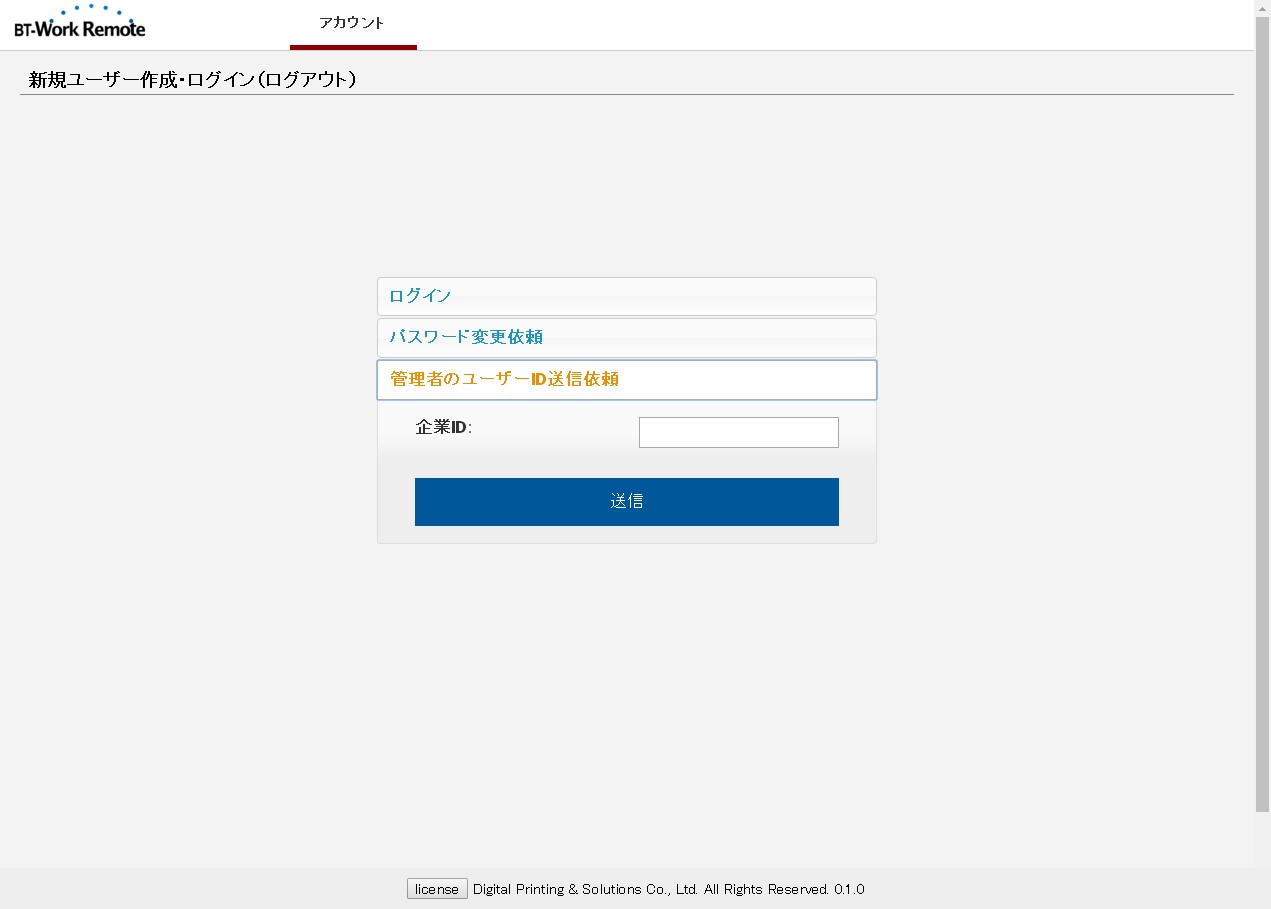The width and height of the screenshot is (1271, 909).
Task: Click the empty panel area below the 送信 button
Action: click(626, 534)
